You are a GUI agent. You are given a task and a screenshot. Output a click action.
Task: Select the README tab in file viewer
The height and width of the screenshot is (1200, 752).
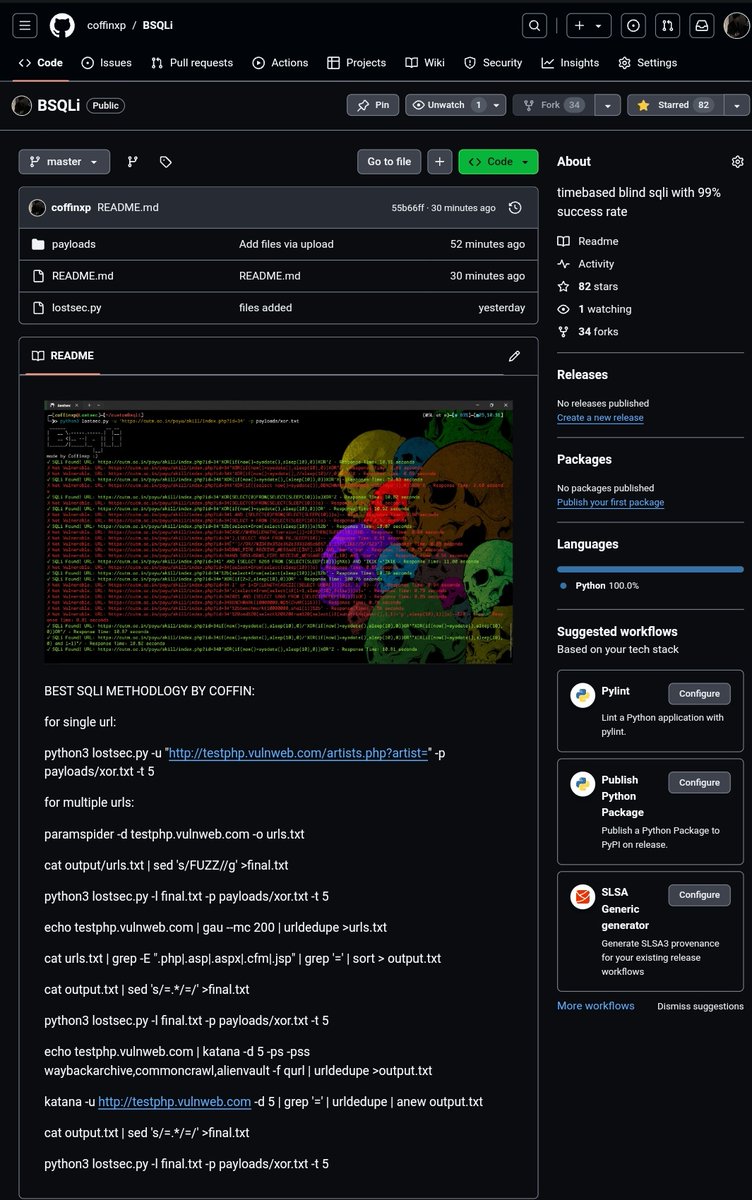(x=62, y=355)
